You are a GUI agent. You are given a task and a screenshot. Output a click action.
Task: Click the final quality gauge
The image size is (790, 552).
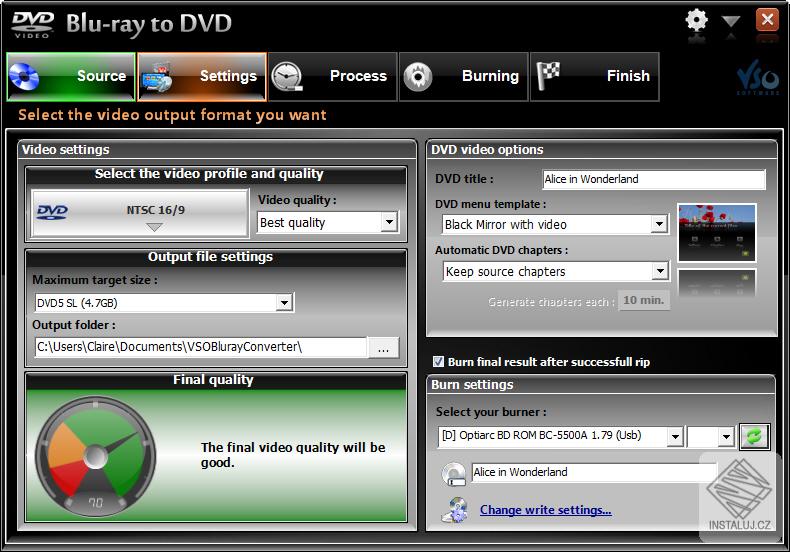[96, 456]
